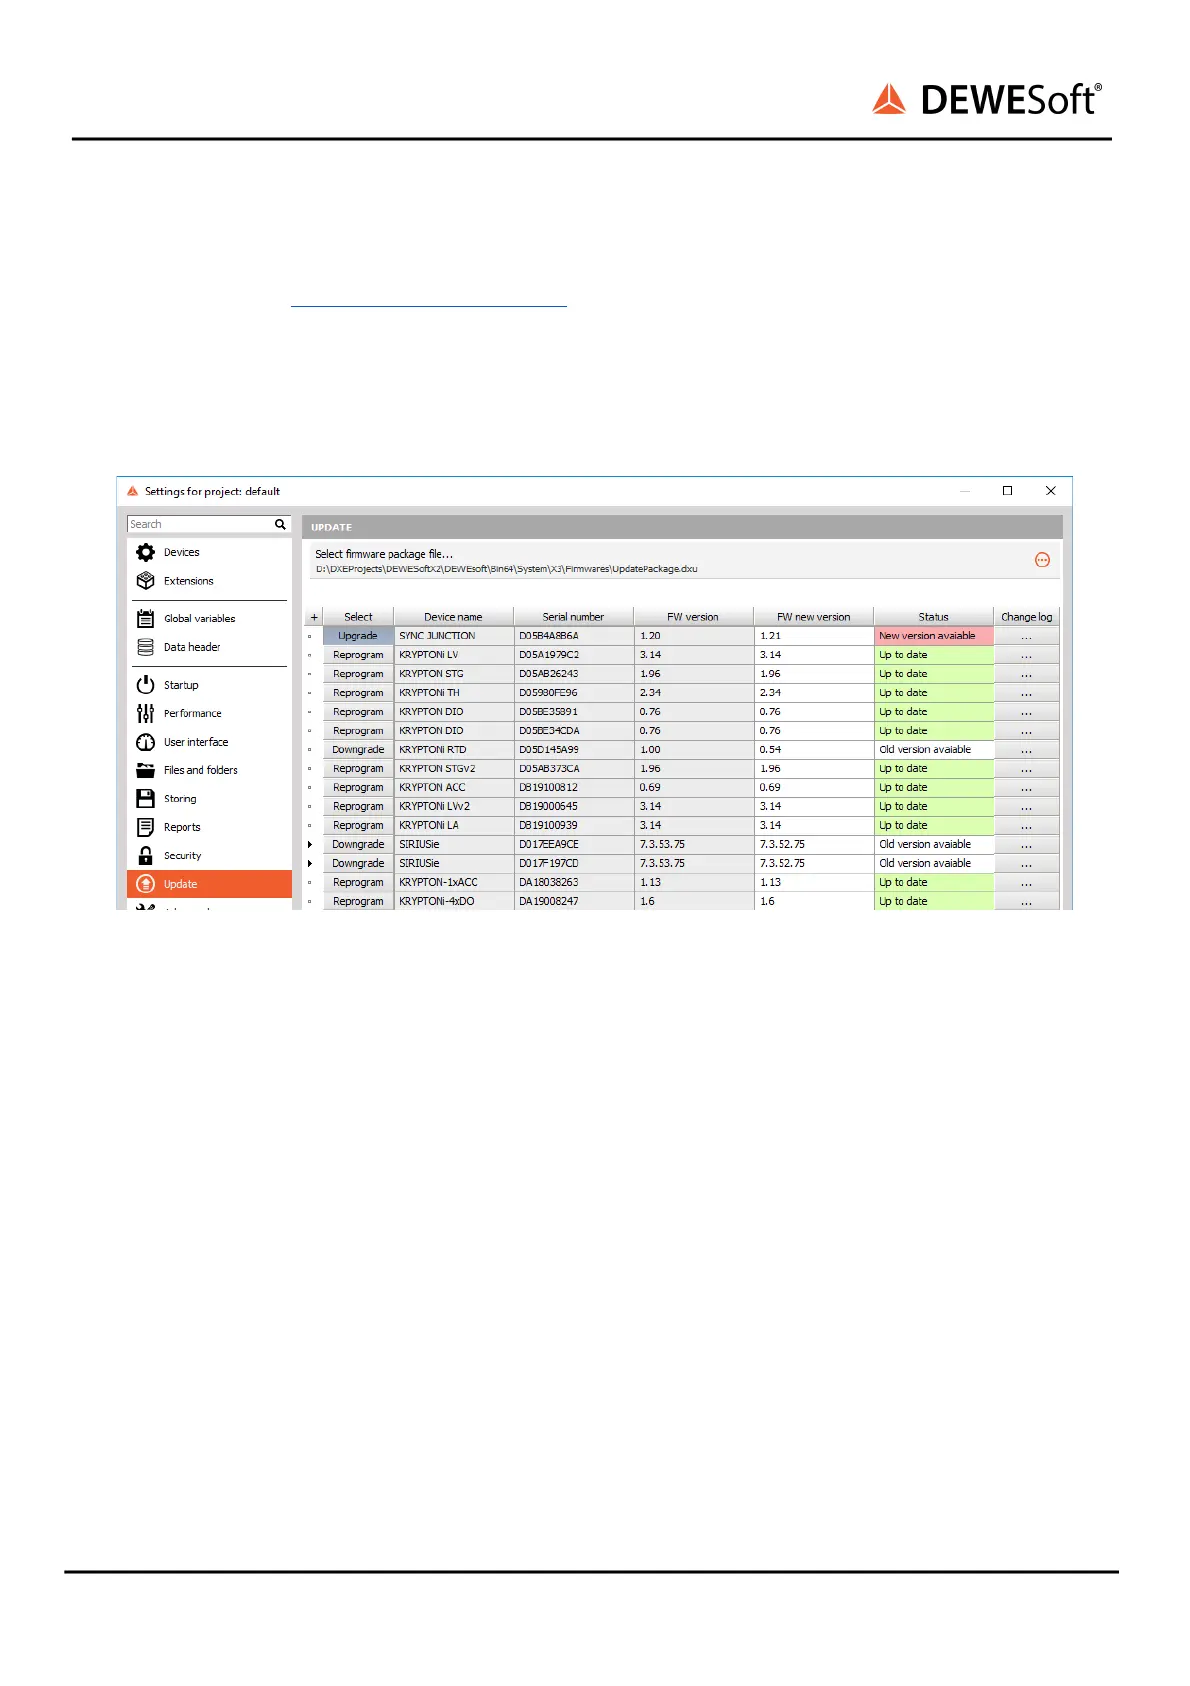1190x1686 pixels.
Task: Click the magnifier icon in Search box
Action: (x=280, y=524)
